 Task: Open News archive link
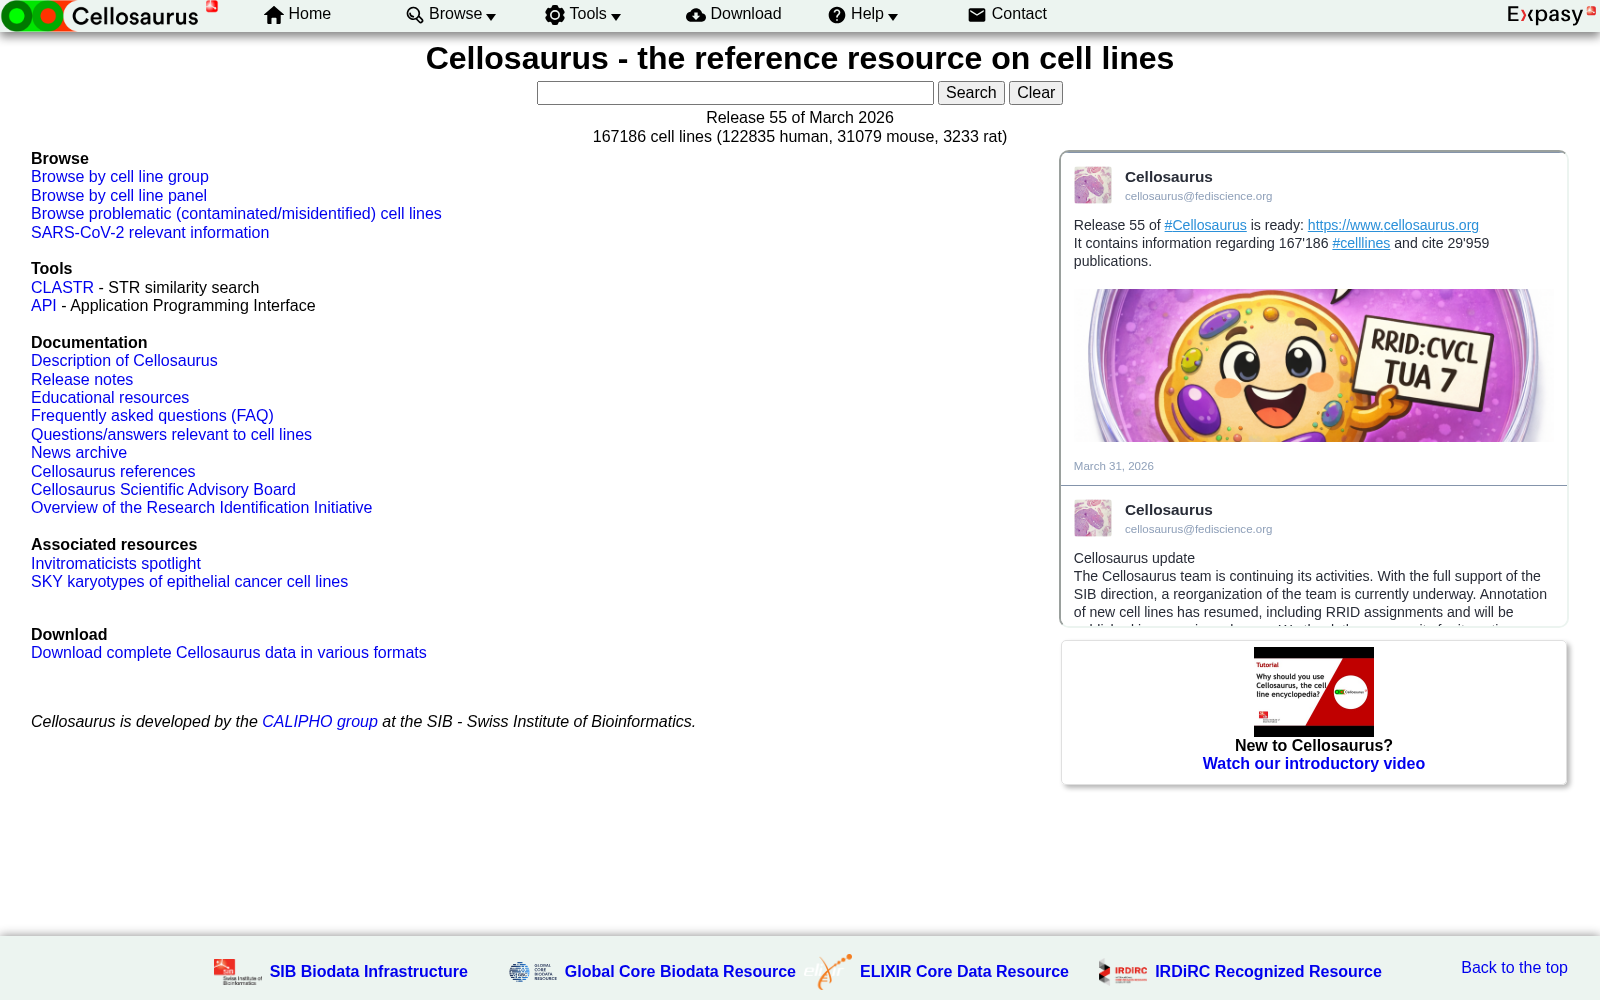(x=79, y=453)
